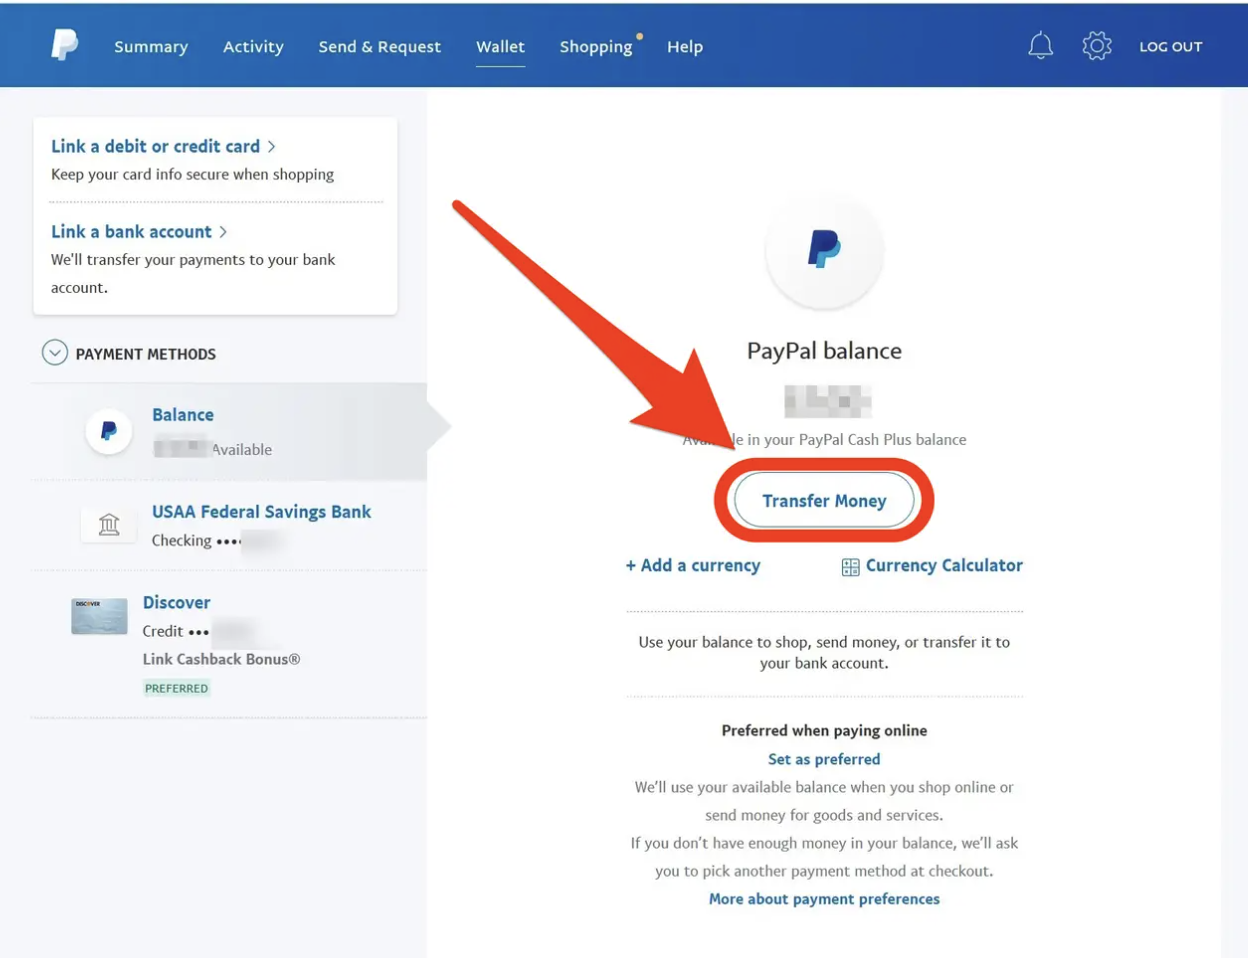This screenshot has height=958, width=1248.
Task: Click the Discover card thumbnail
Action: [99, 616]
